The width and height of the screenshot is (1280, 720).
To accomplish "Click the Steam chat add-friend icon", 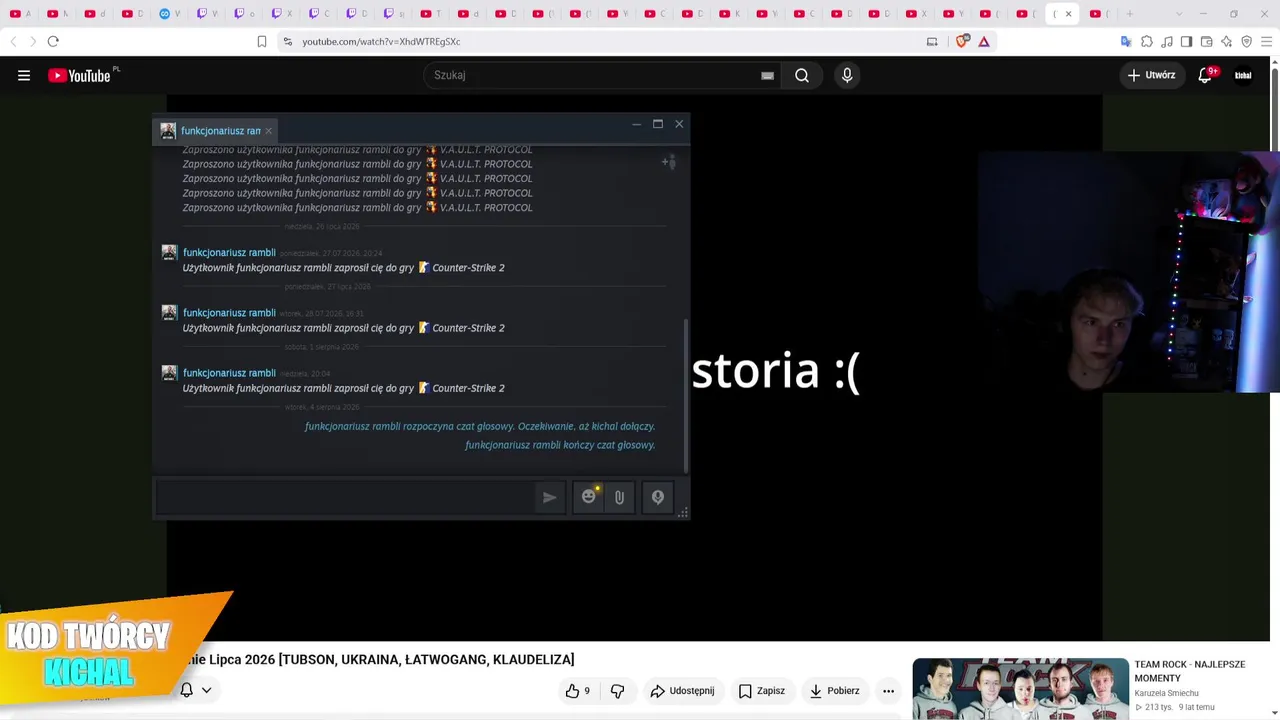I will pos(669,162).
